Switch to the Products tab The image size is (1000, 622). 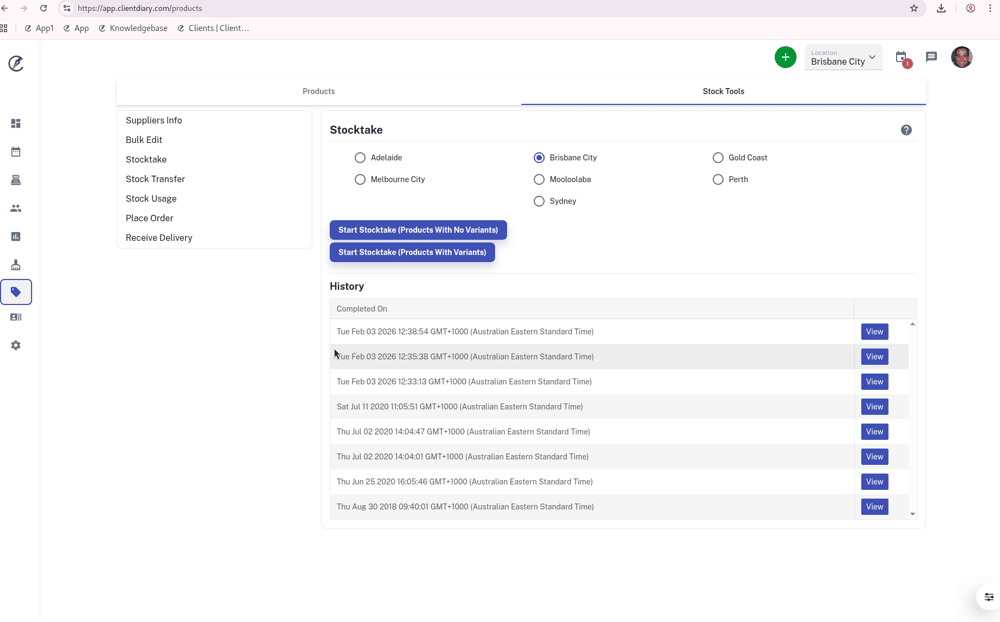pos(318,91)
